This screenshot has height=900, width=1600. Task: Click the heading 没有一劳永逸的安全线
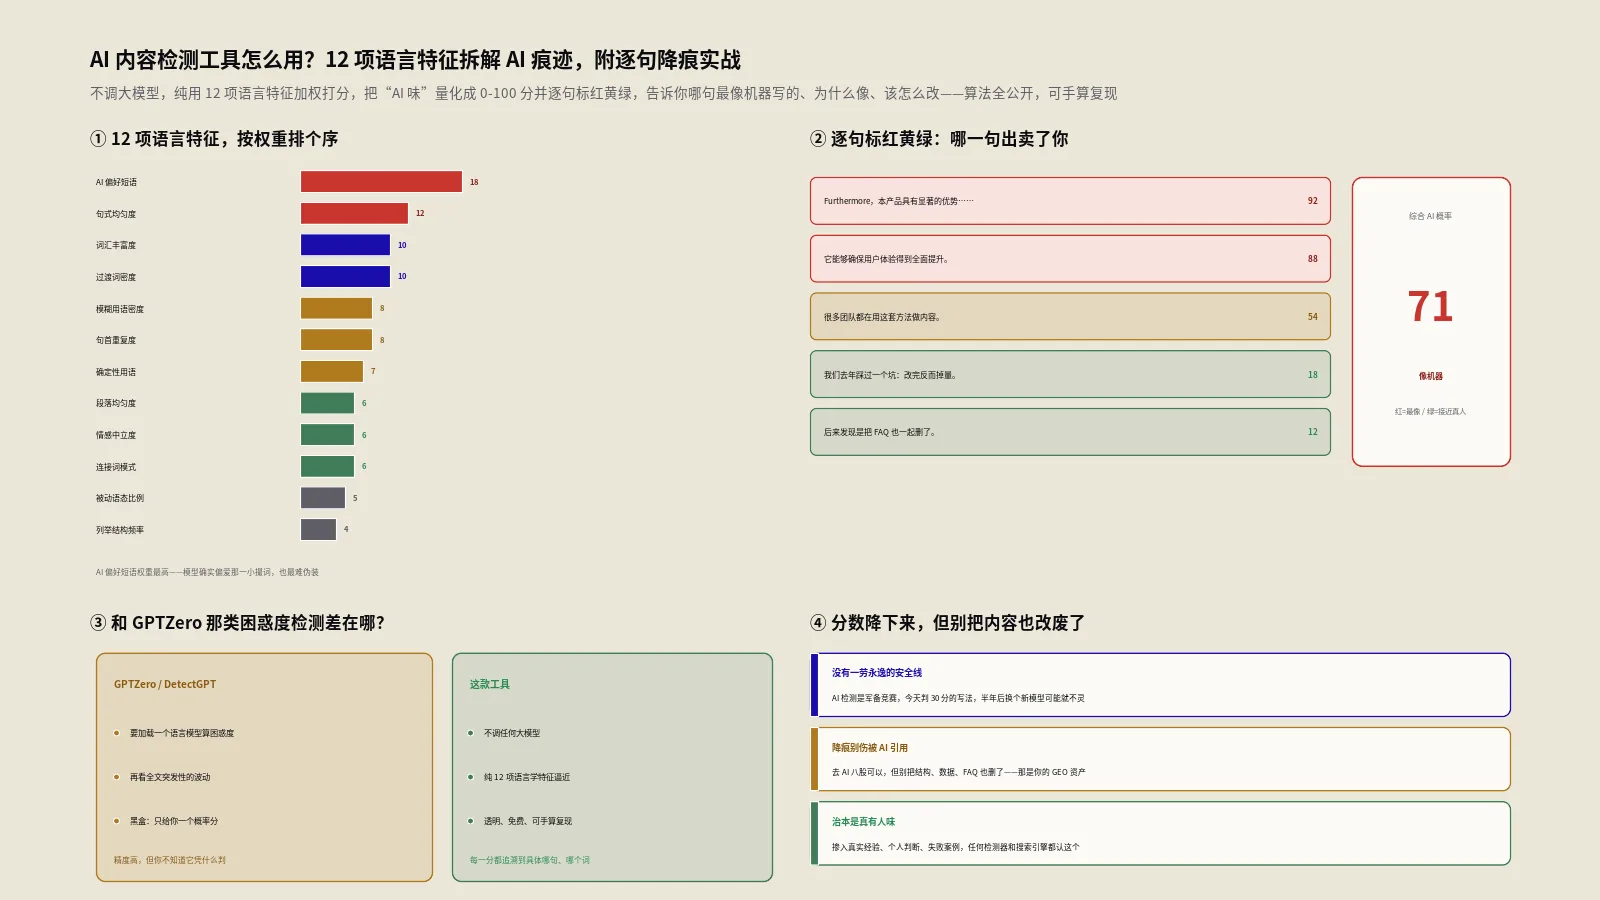click(x=877, y=673)
